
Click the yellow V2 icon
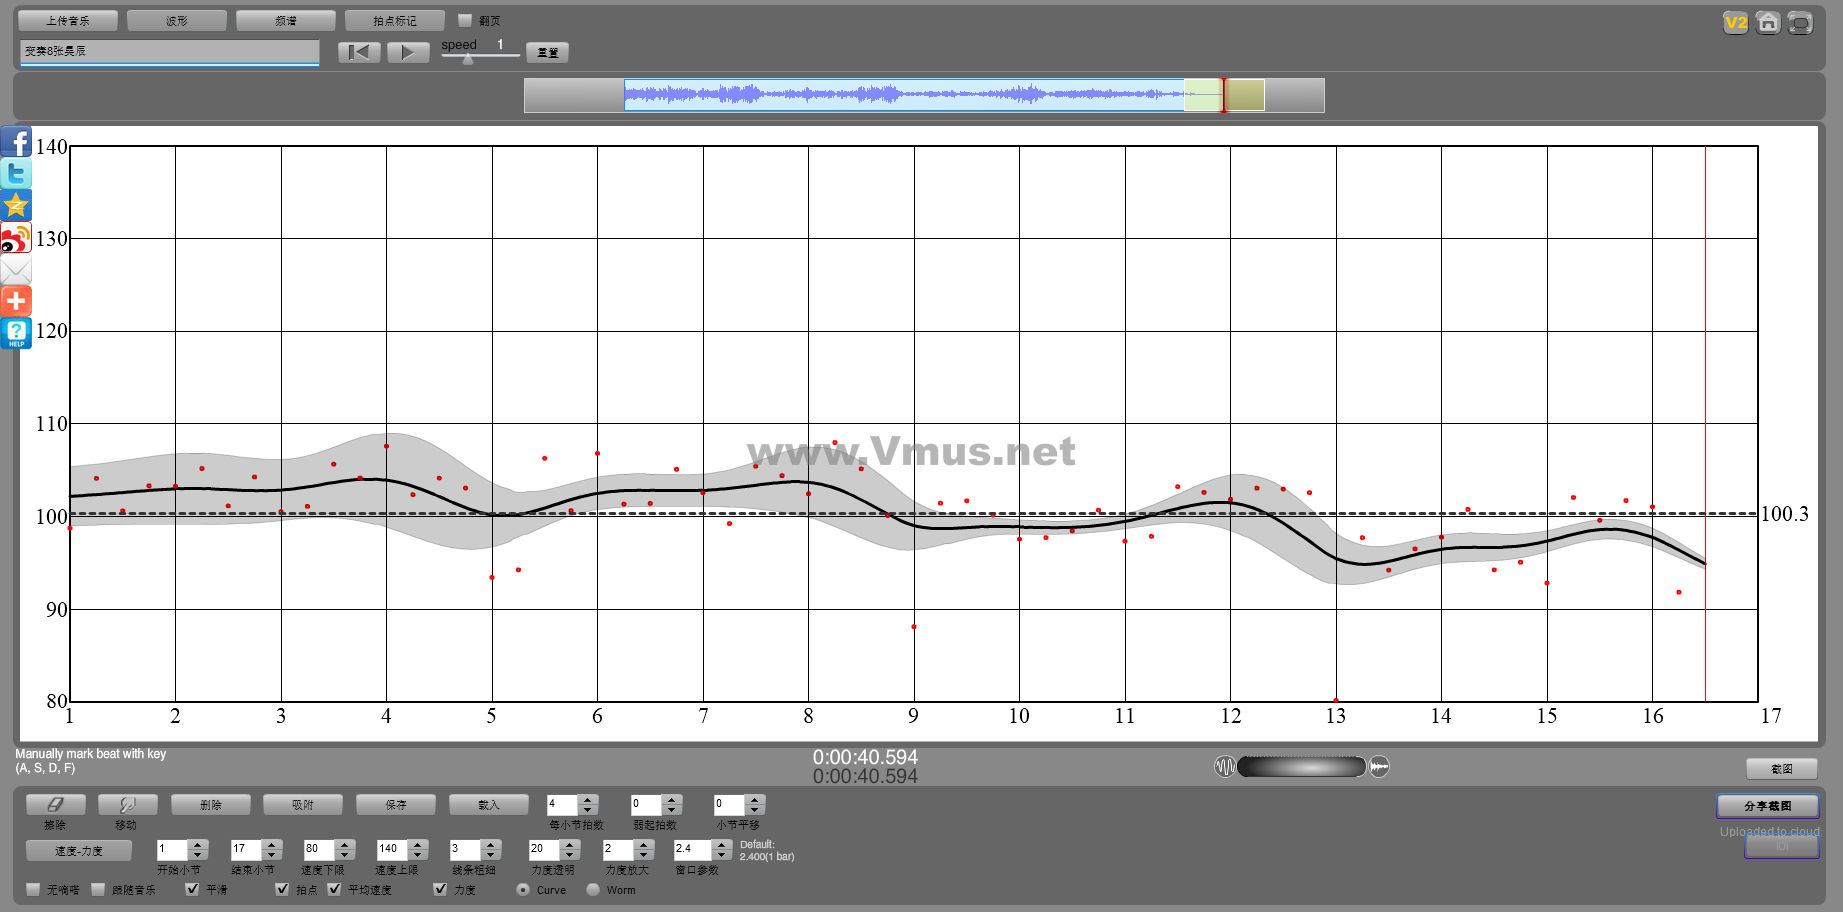point(1736,23)
